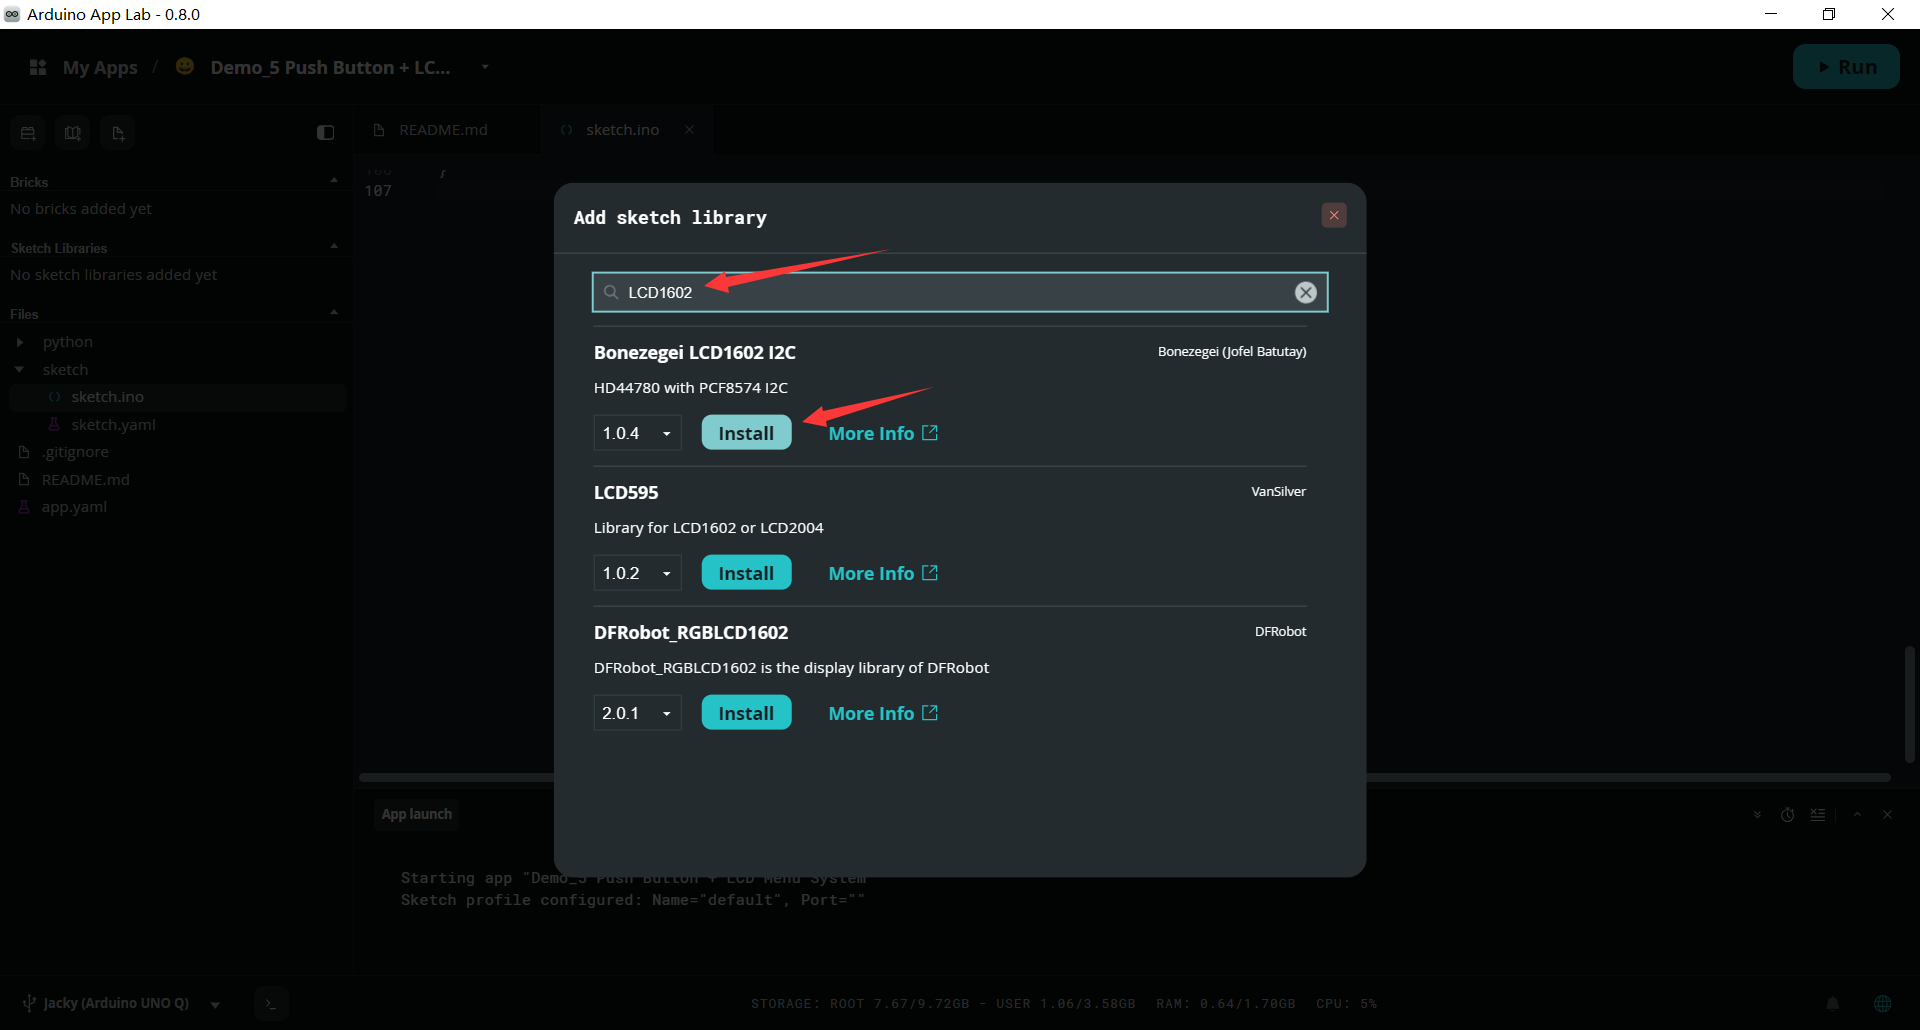Click the new file icon in sidebar
The height and width of the screenshot is (1030, 1920).
[118, 133]
